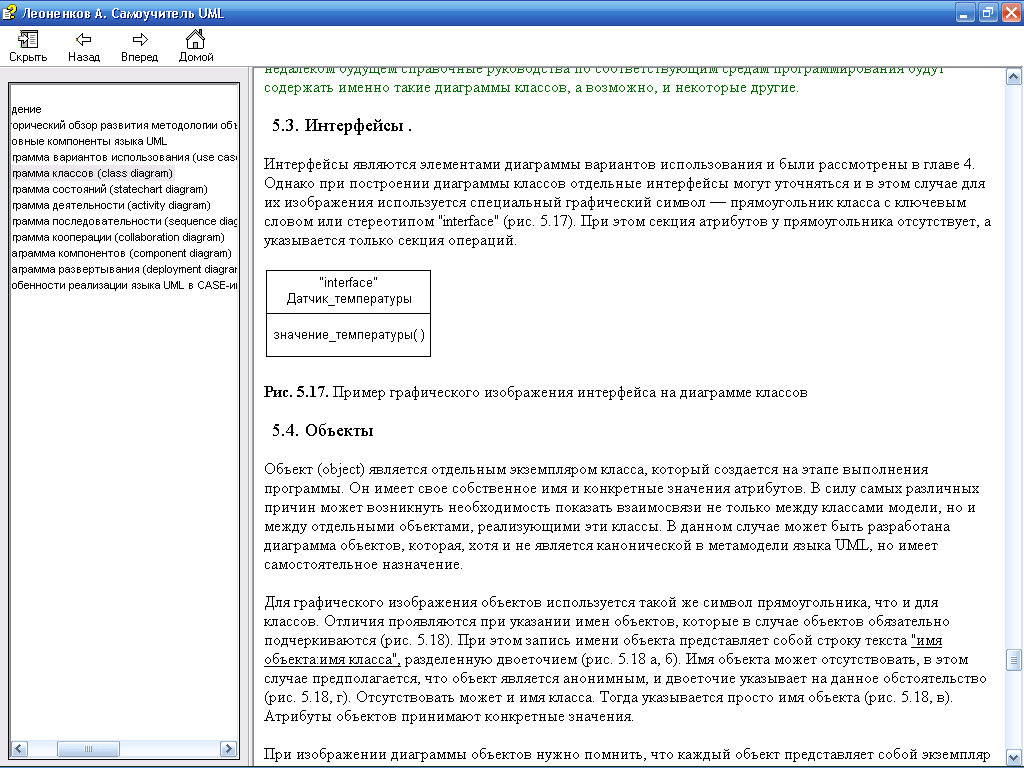Click the up arrow of the page vertical scrollbar
1024x768 pixels.
pos(1013,77)
